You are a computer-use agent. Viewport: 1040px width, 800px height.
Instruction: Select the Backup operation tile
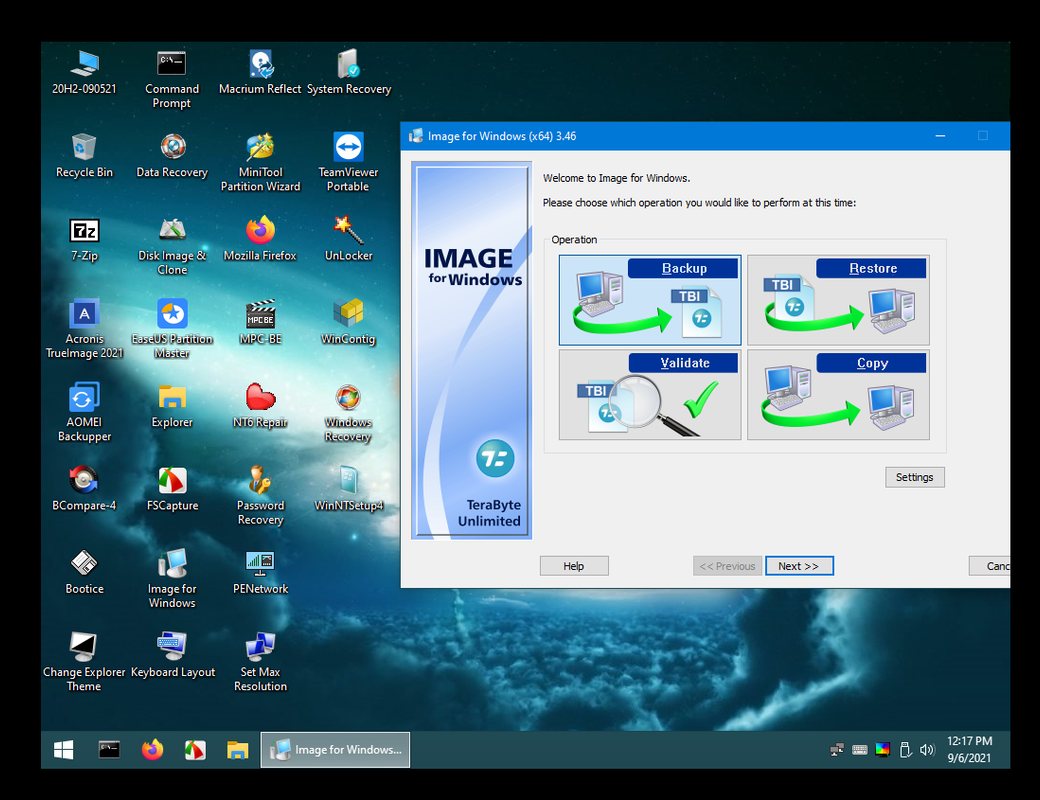click(x=650, y=300)
